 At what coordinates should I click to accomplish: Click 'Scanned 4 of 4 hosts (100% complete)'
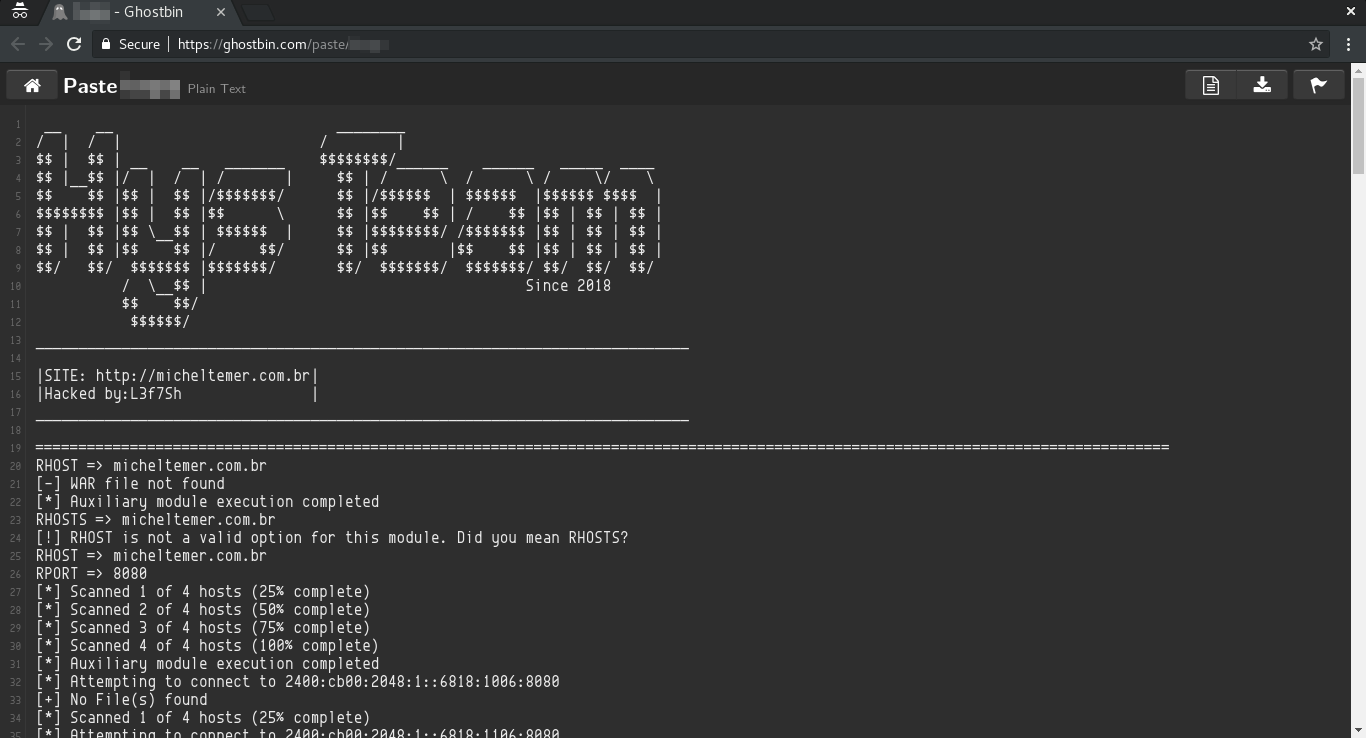pos(207,646)
